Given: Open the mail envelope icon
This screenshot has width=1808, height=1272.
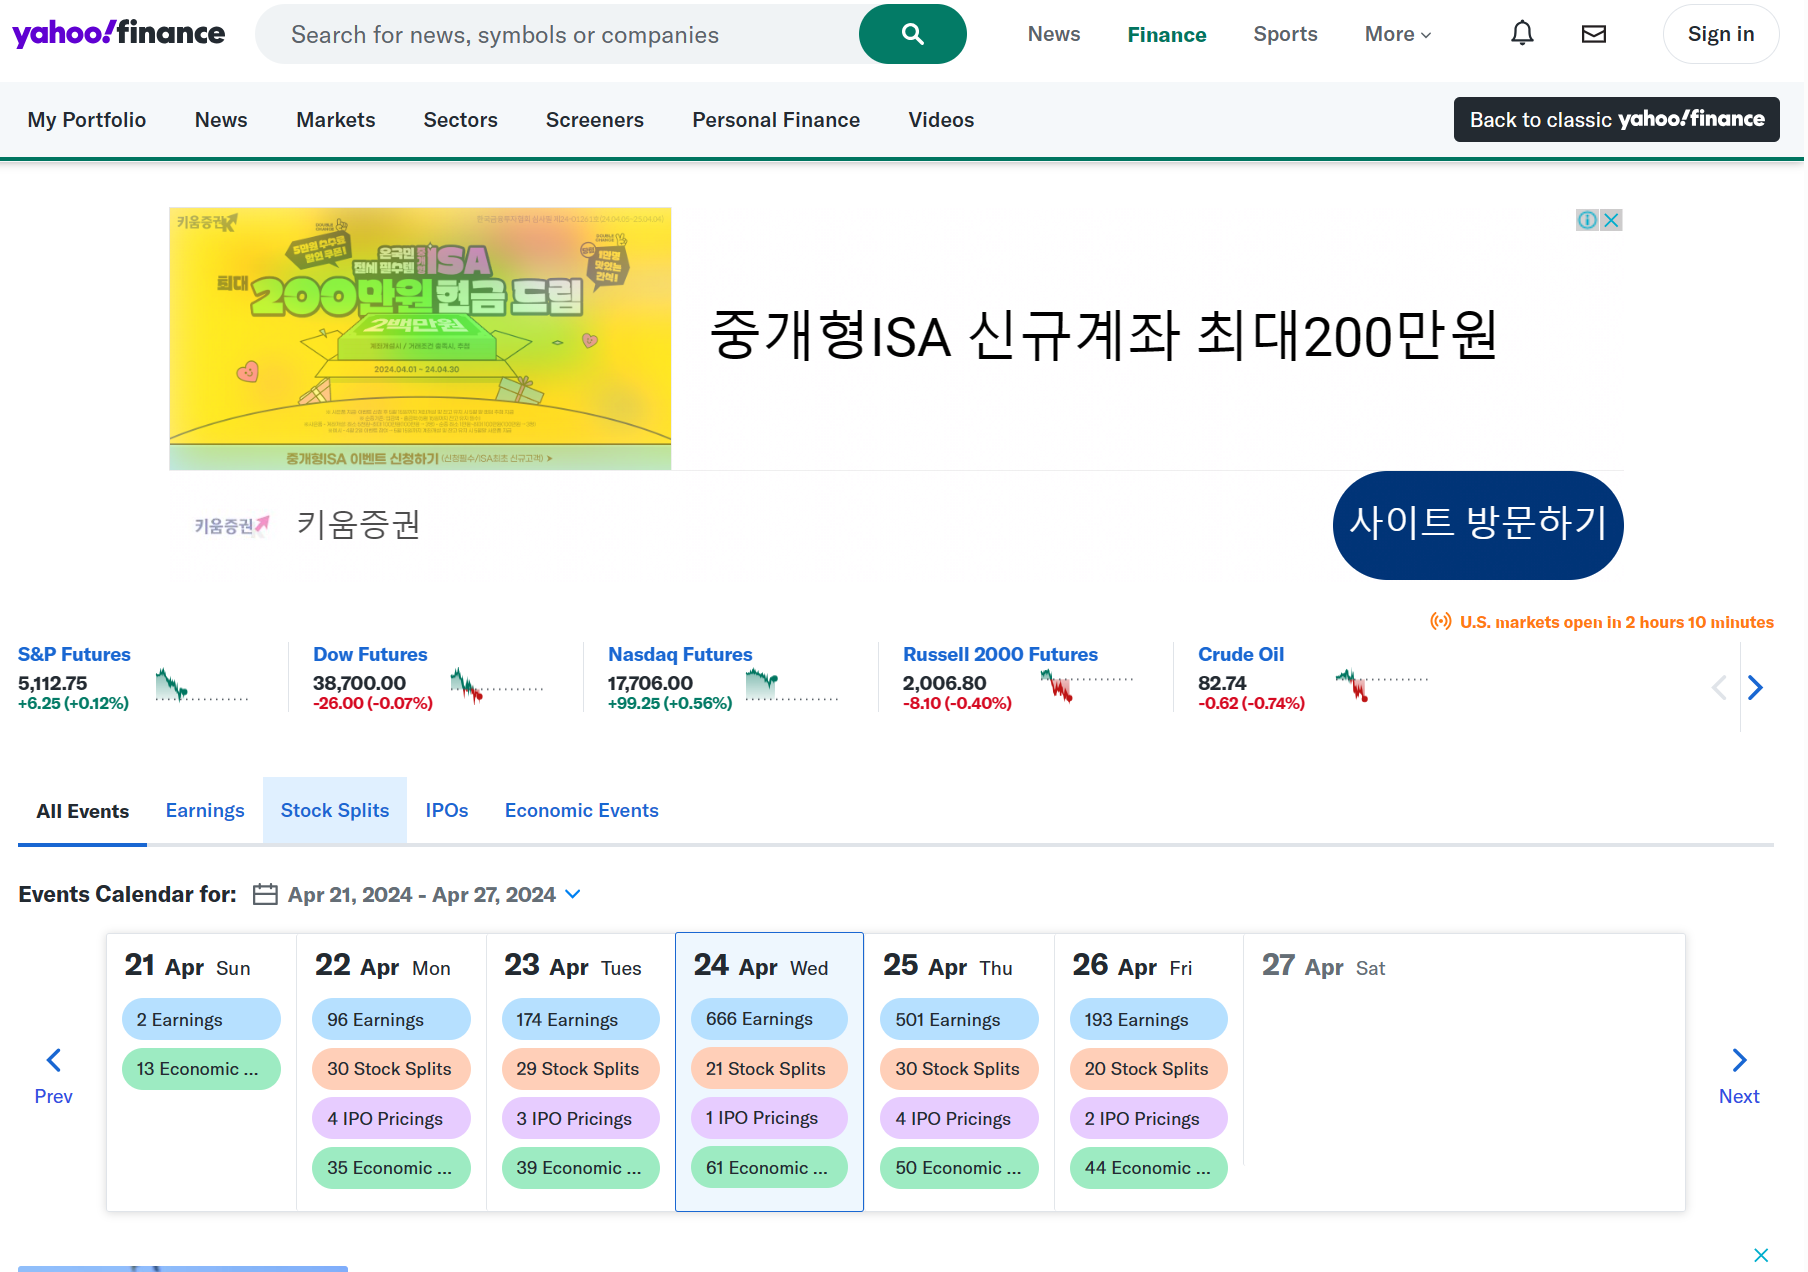Looking at the screenshot, I should [1594, 34].
